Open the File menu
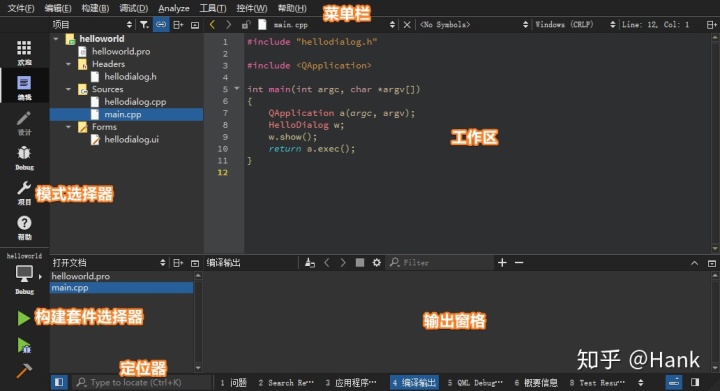Viewport: 720px width, 391px height. (21, 8)
